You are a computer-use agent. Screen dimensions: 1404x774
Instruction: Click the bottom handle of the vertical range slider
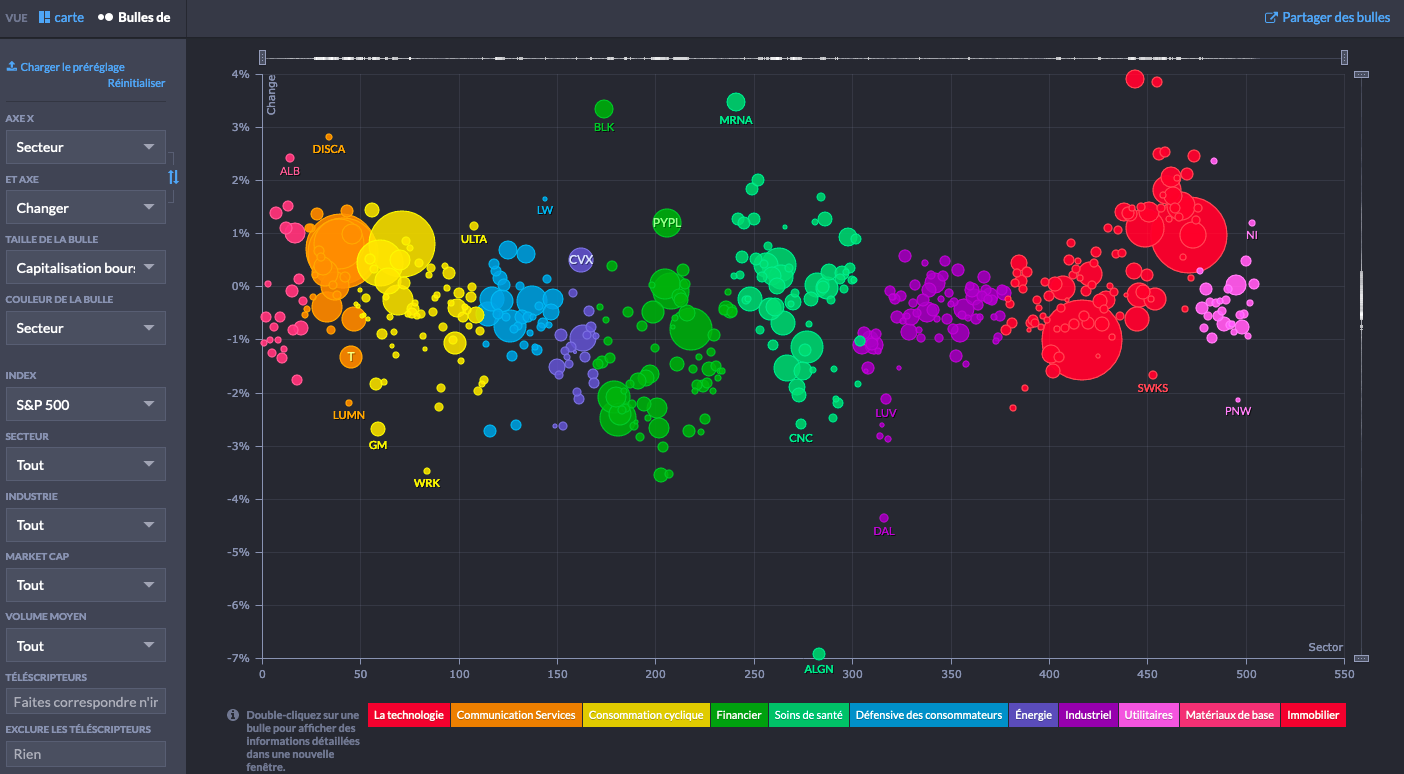tap(1361, 658)
